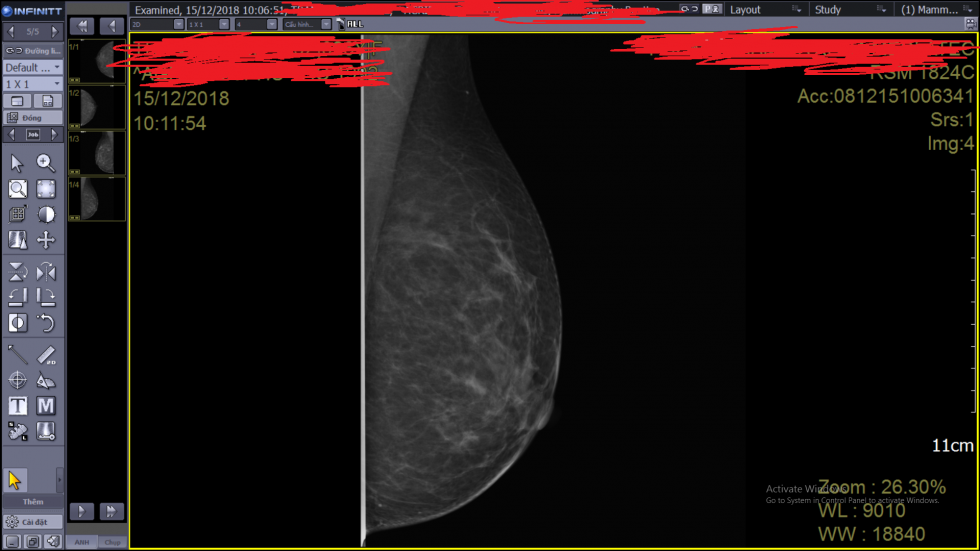Activate the pan/move tool
This screenshot has width=980, height=551.
[46, 240]
